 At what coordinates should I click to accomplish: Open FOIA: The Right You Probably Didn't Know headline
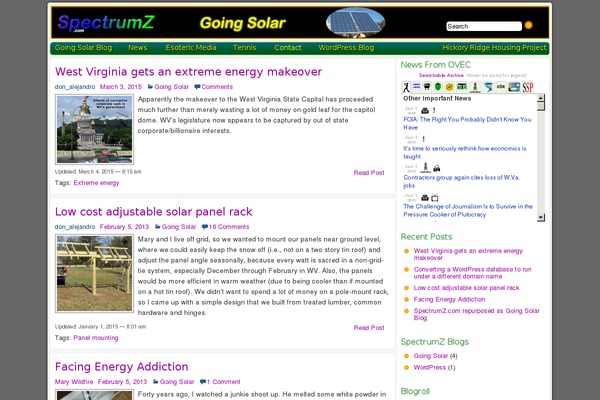click(467, 123)
